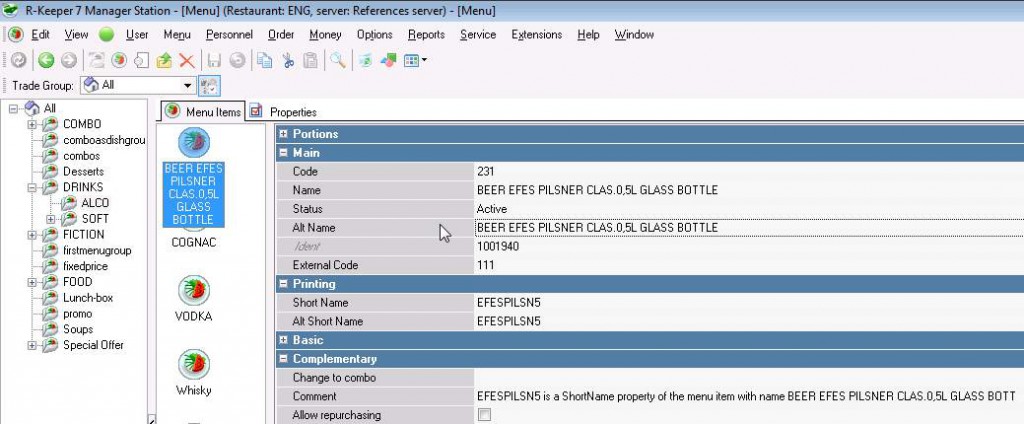Click the Desserts folder icon in tree
Screen dimensions: 1024x424
coord(50,172)
